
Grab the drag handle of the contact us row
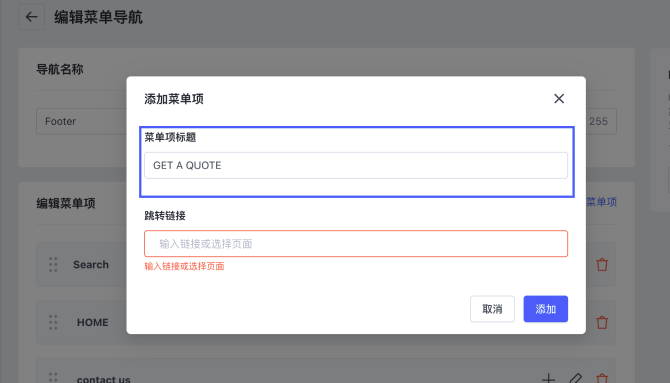[x=53, y=378]
